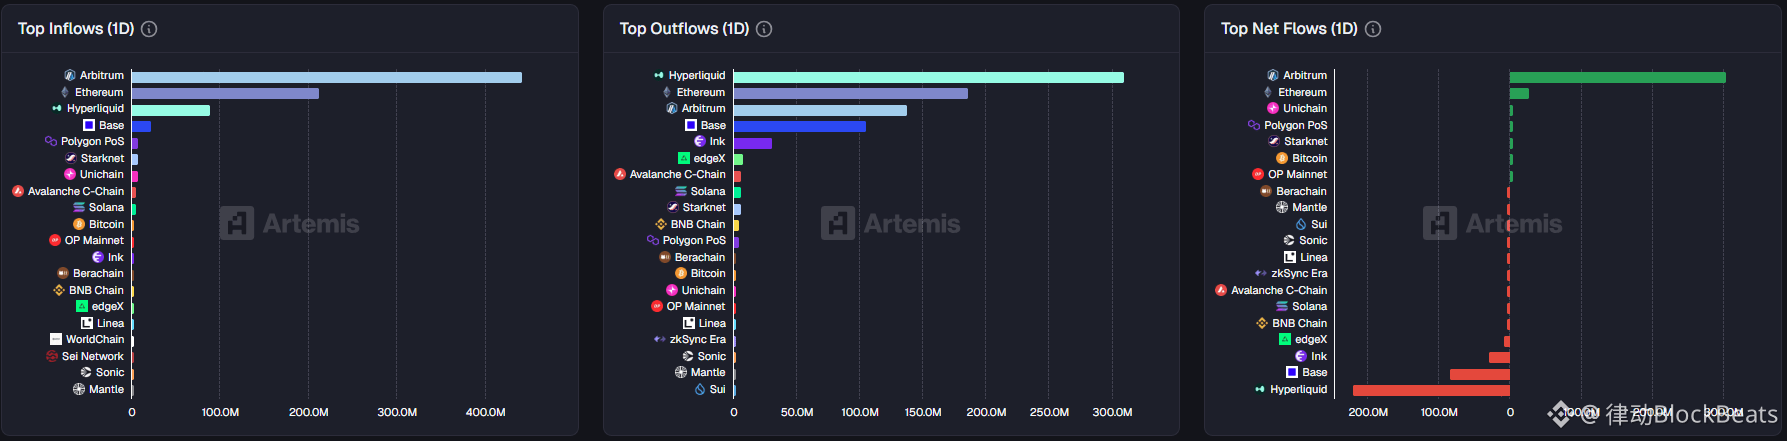Click the Artemis watermark in Top Outflows chart
The height and width of the screenshot is (441, 1787).
891,223
